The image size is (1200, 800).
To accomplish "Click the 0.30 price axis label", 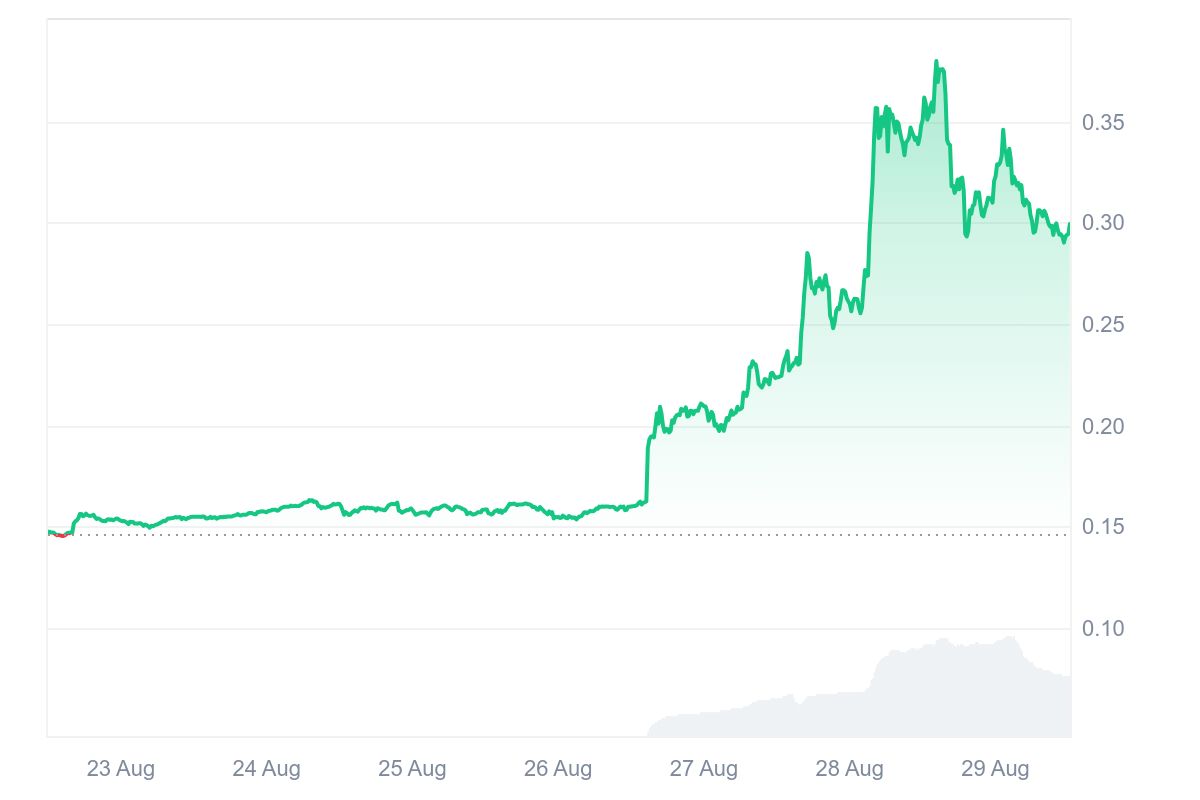I will coord(1103,223).
